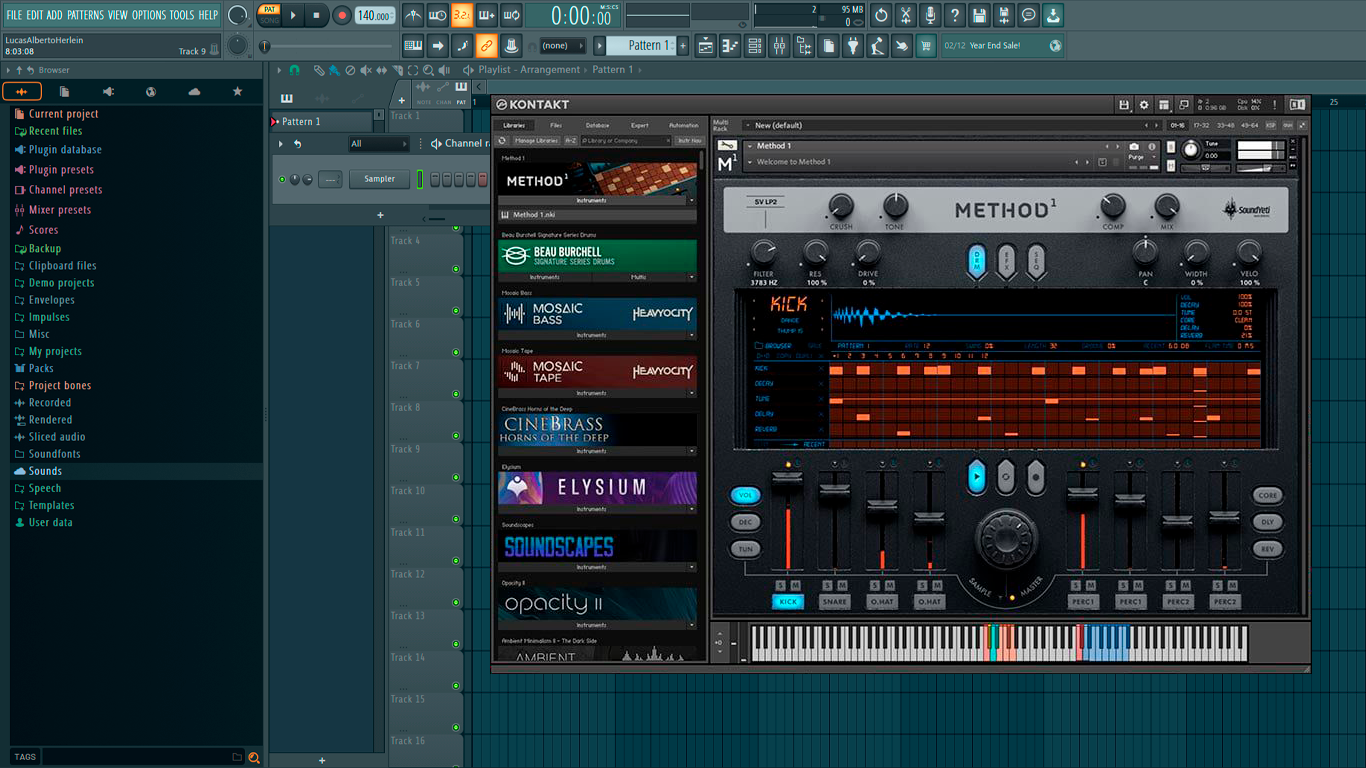Click the browser plugin star favorites icon
Screen dimensions: 1366x768
coord(237,92)
